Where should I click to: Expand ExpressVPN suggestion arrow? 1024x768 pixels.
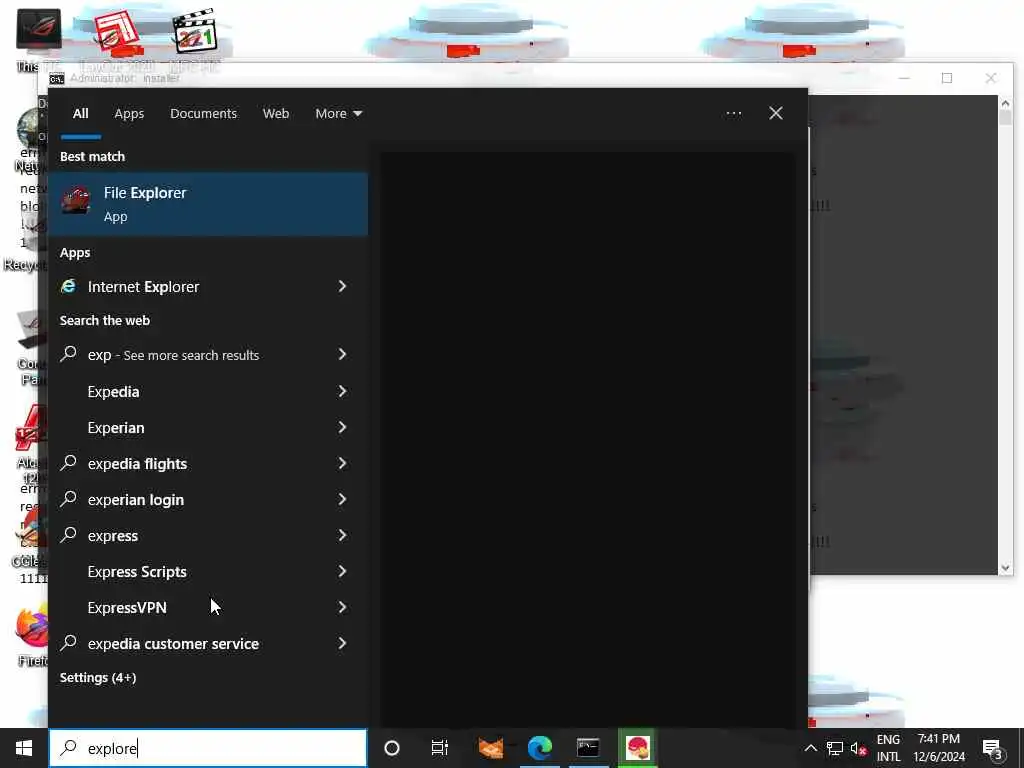click(x=342, y=607)
